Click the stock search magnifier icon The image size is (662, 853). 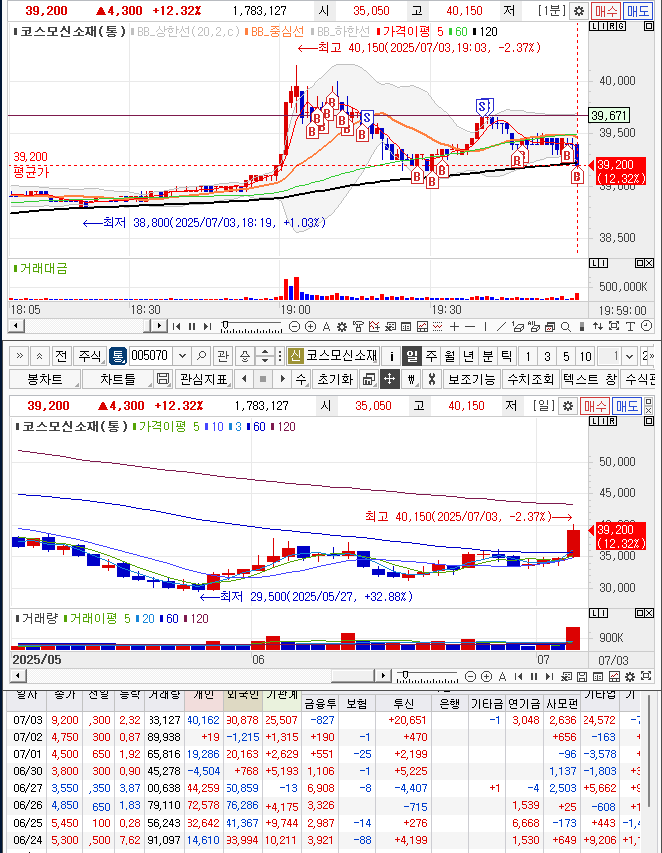201,356
